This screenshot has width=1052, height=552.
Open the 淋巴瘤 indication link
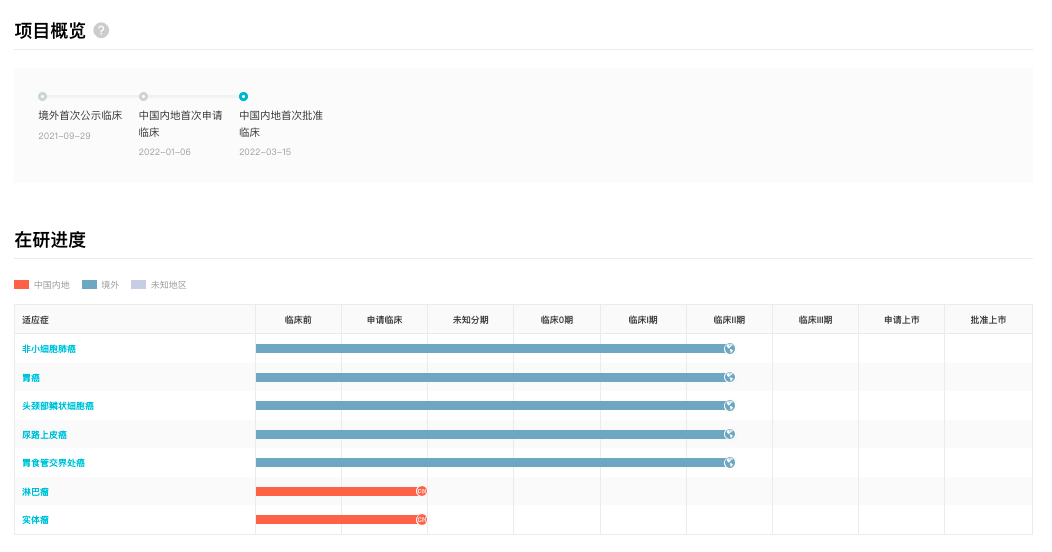tap(35, 492)
